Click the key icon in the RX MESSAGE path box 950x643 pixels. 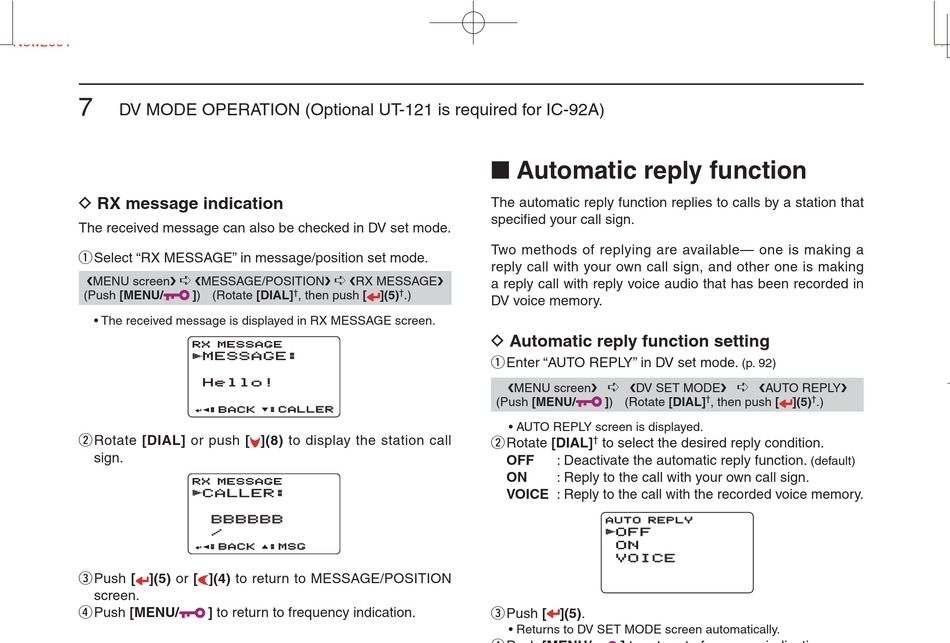point(180,296)
